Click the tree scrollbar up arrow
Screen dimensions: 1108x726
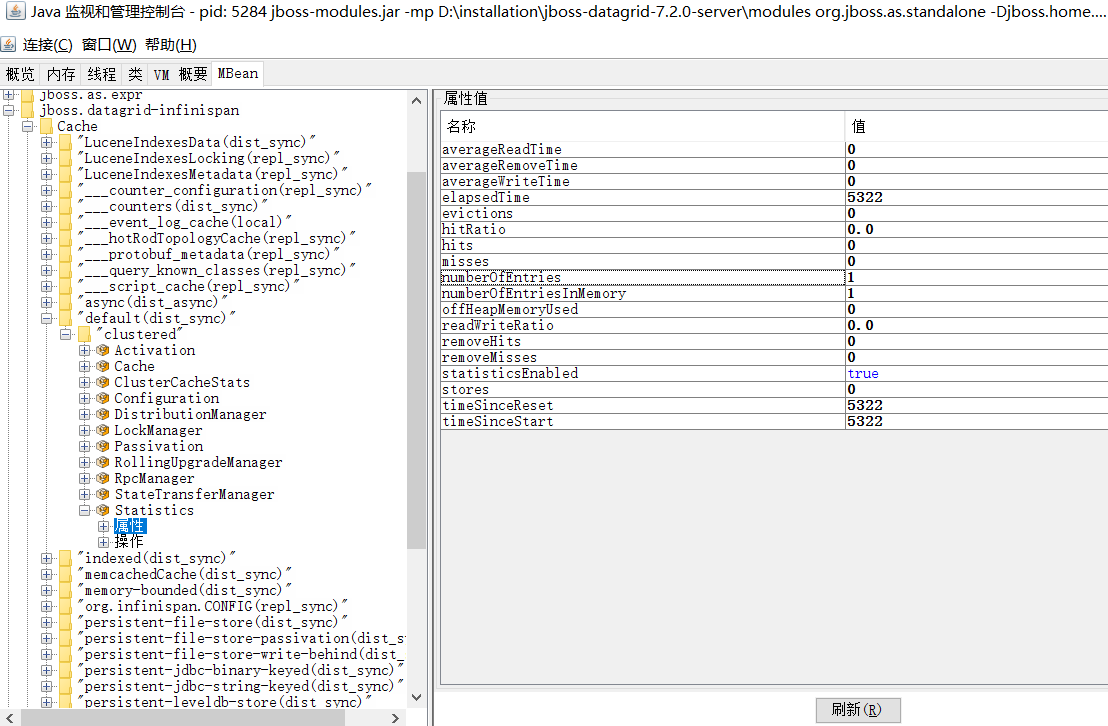click(x=416, y=100)
